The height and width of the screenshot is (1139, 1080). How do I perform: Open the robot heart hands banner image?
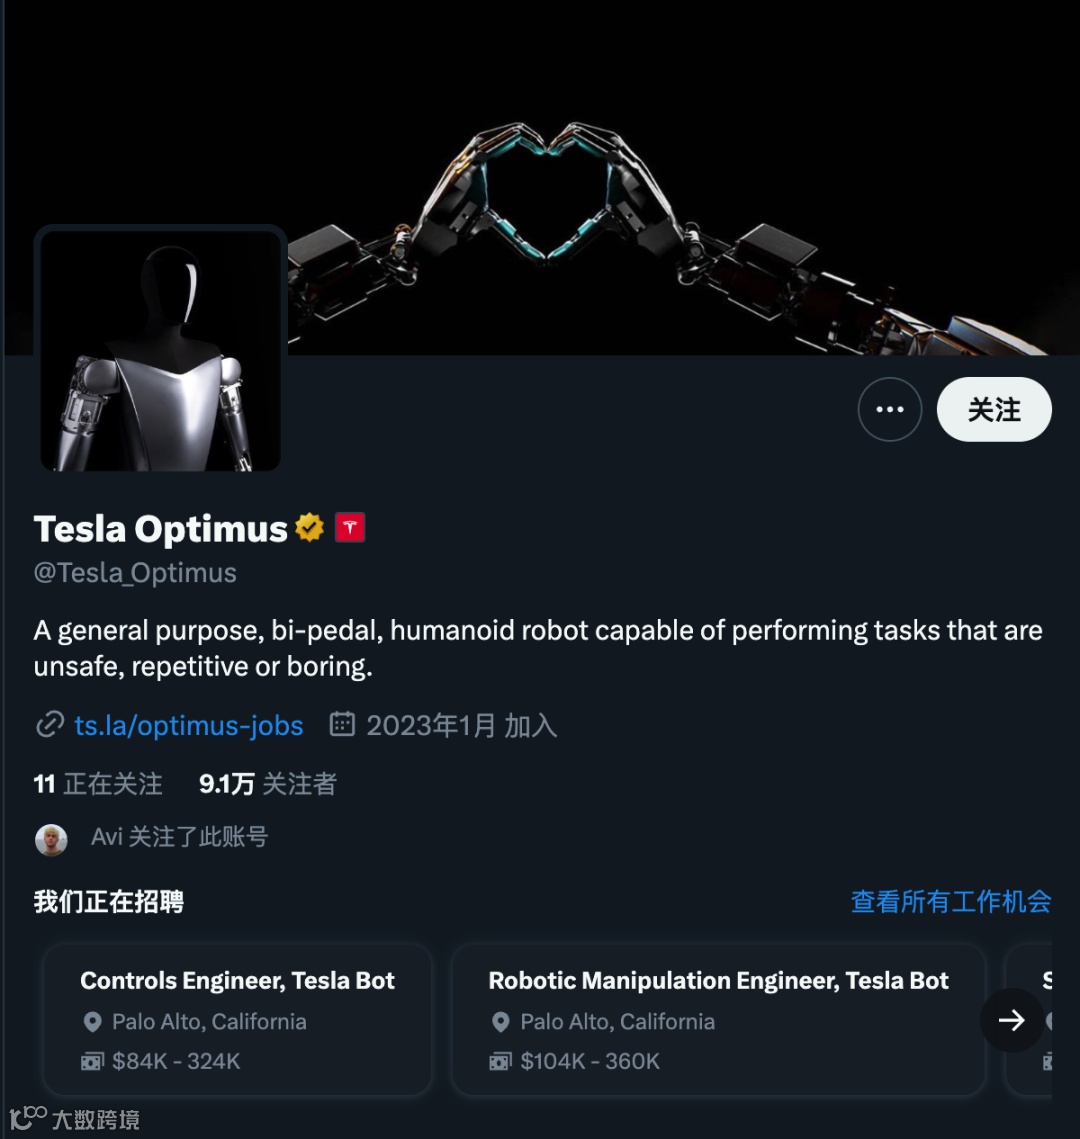click(x=542, y=177)
